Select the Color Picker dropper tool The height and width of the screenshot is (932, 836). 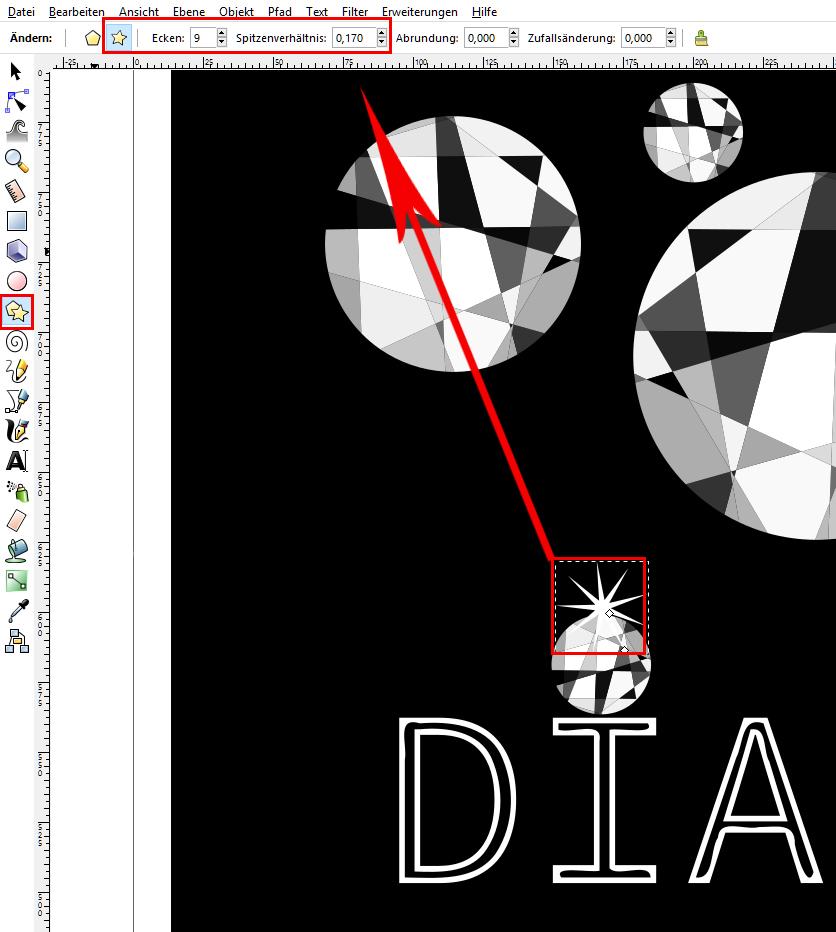point(17,611)
